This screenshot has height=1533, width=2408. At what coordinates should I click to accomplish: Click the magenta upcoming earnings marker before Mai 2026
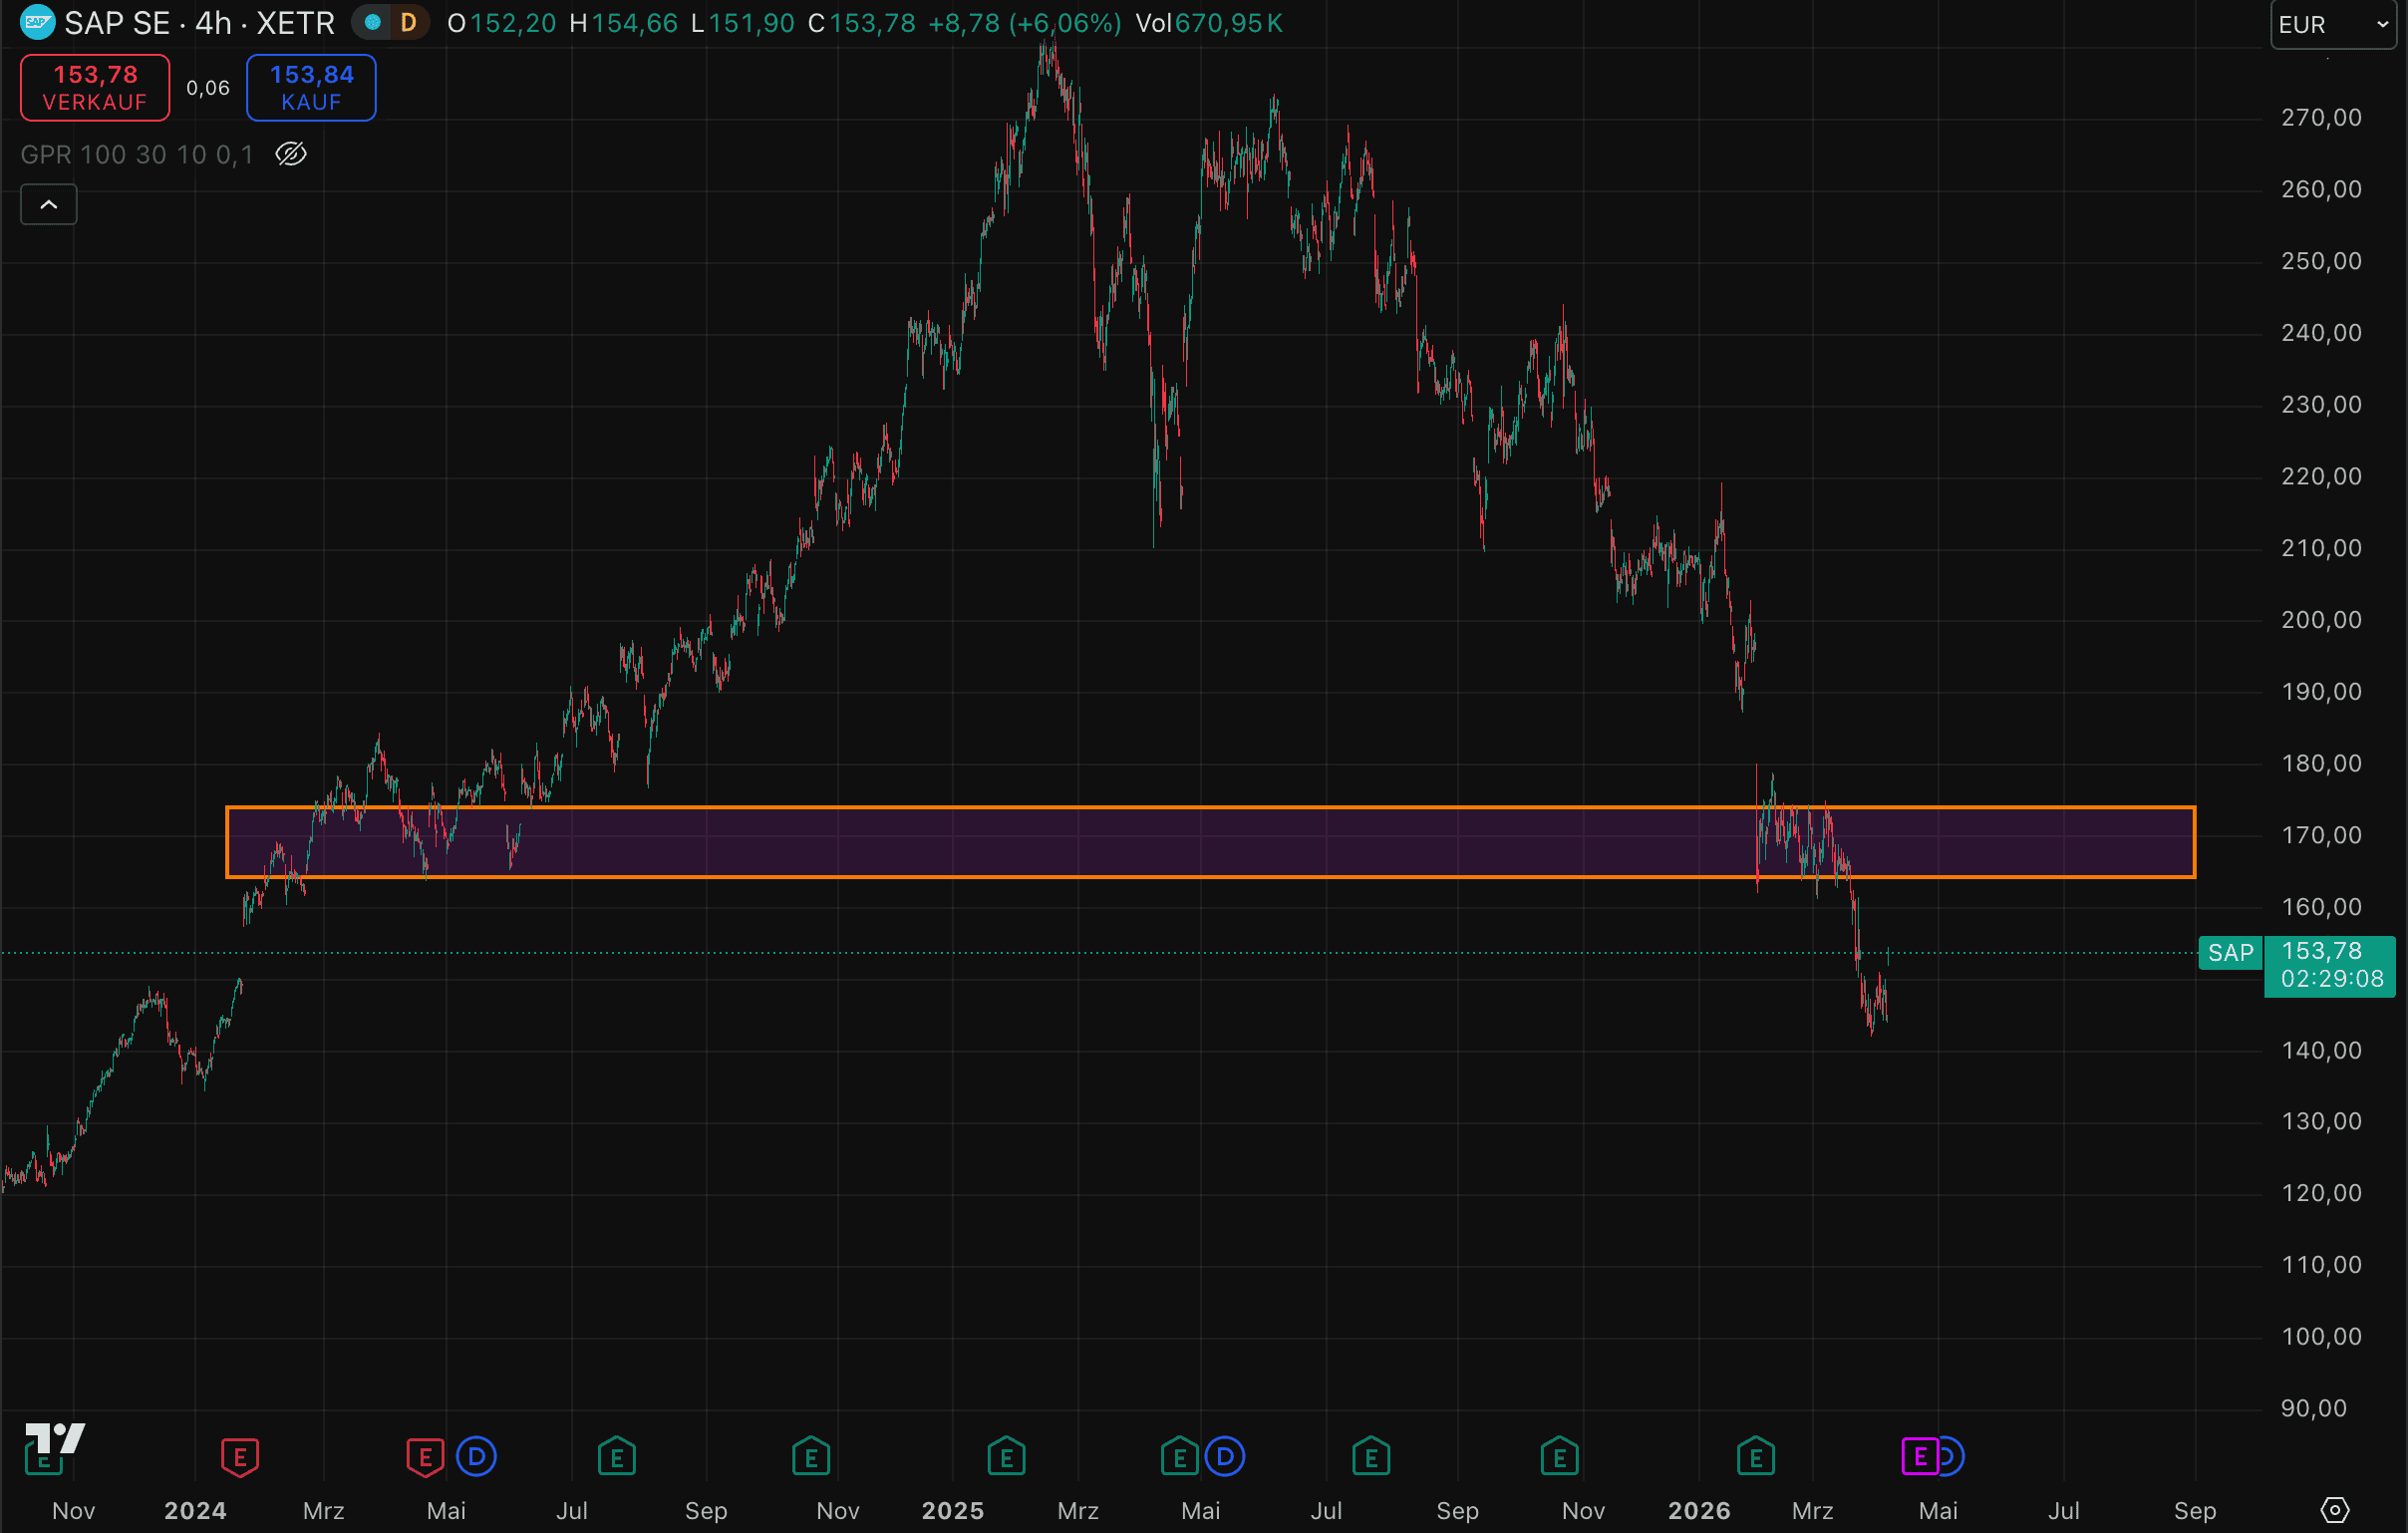tap(1919, 1457)
